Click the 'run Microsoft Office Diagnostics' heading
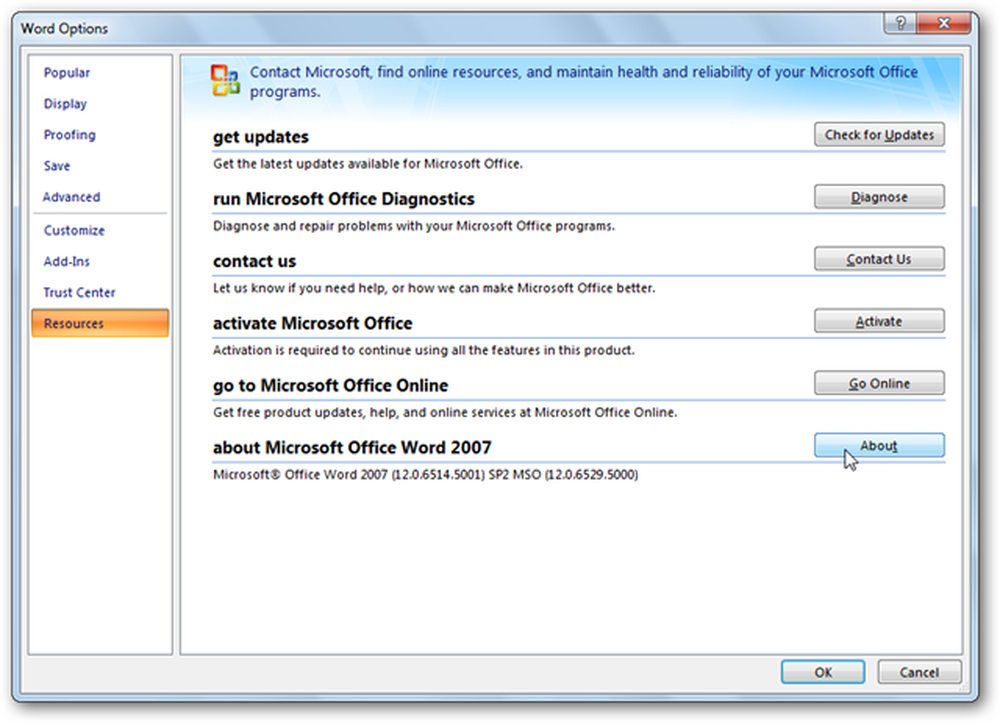Viewport: 1000px width, 723px height. click(344, 199)
